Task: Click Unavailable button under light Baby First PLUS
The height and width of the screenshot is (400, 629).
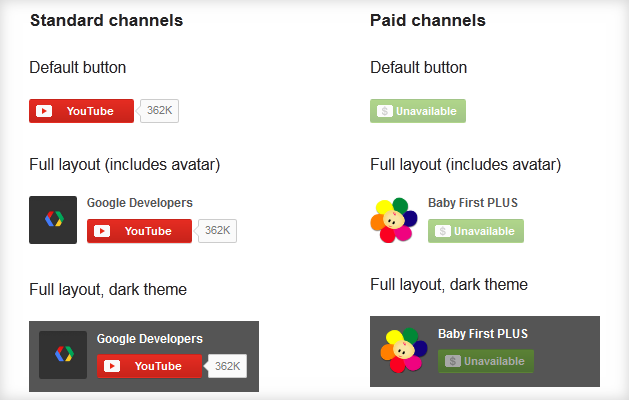Action: tap(476, 231)
